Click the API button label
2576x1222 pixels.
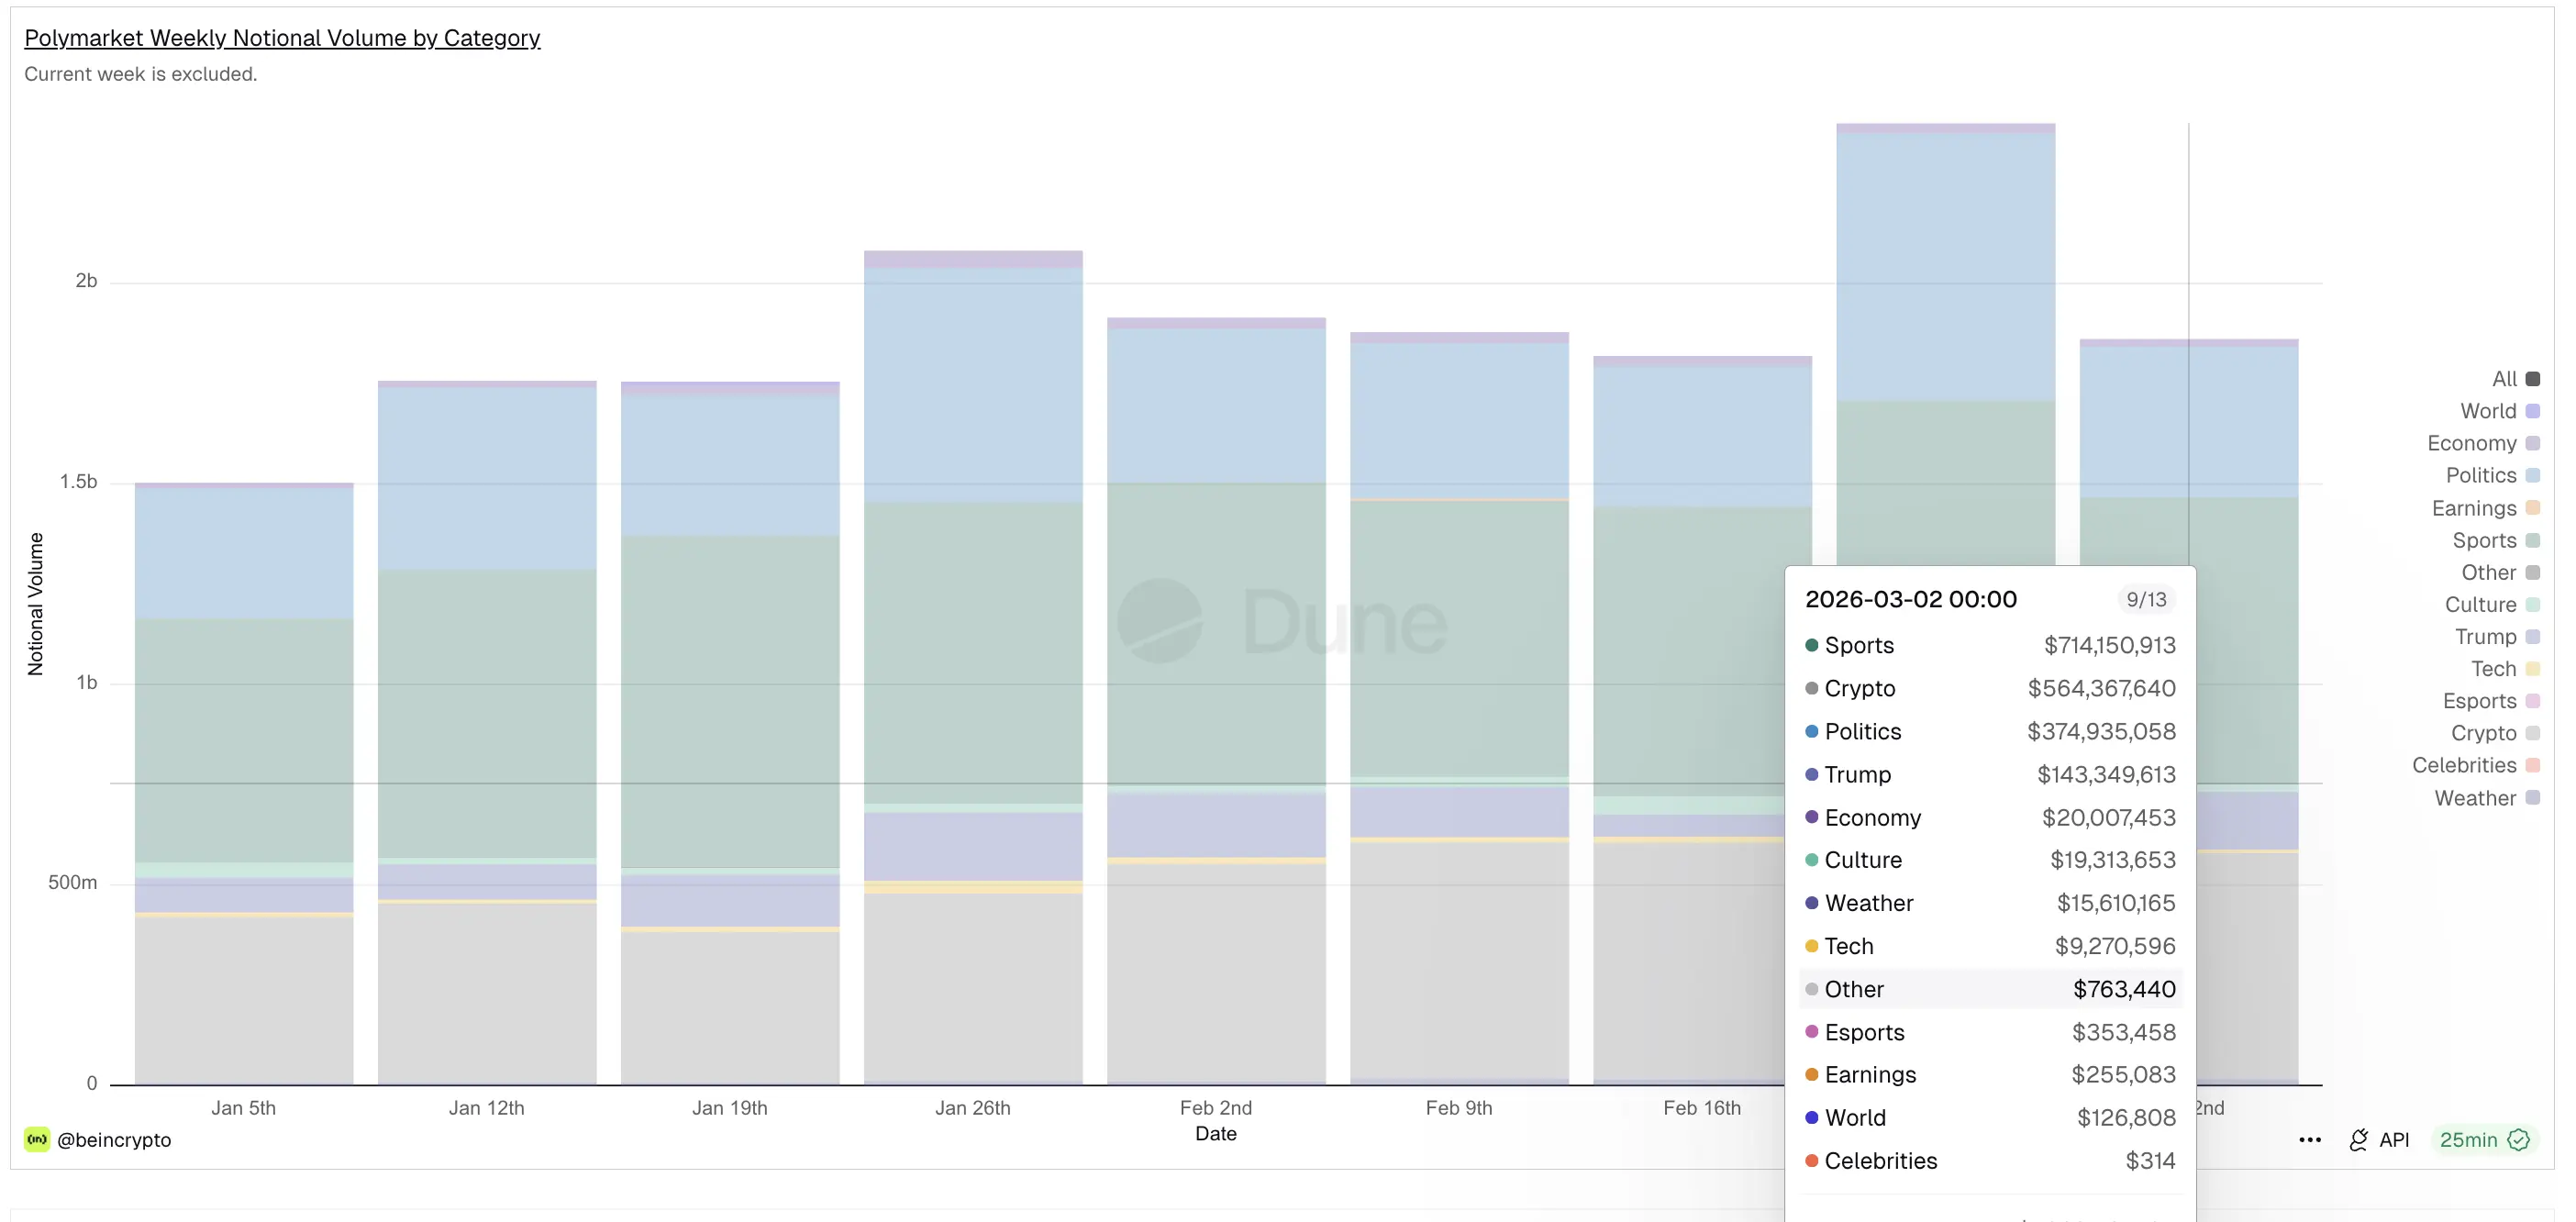coord(2394,1140)
